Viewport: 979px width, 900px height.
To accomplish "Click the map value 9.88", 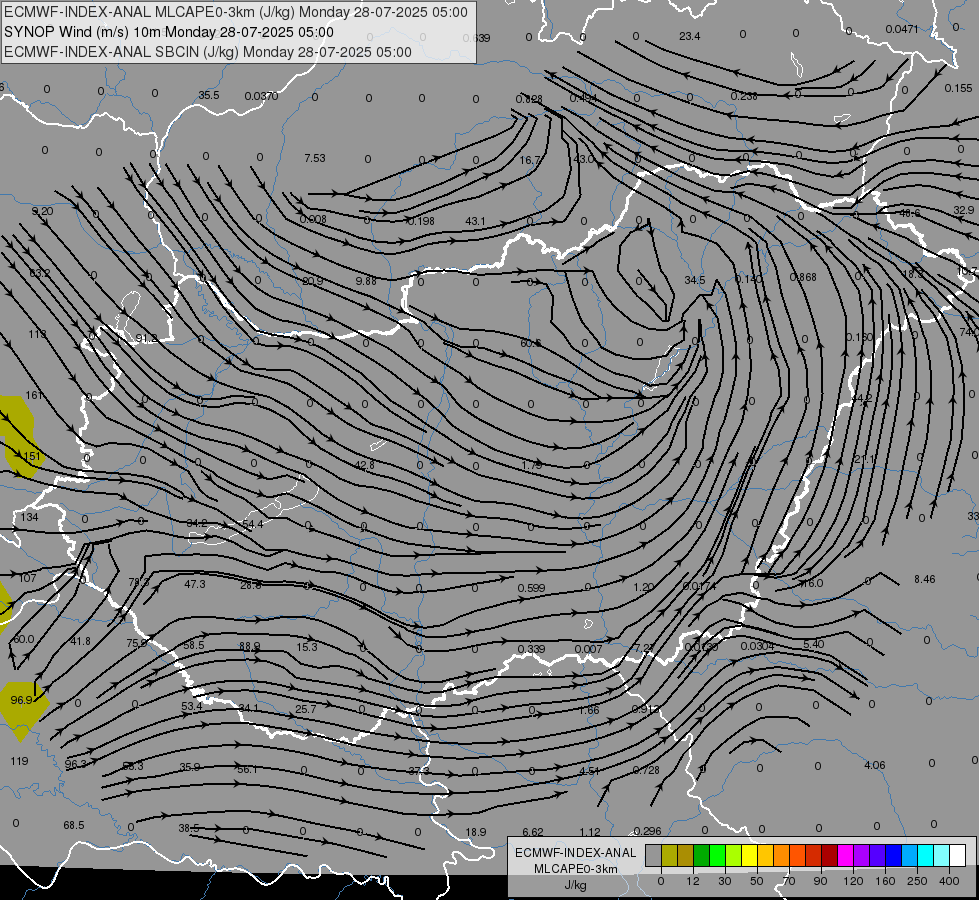I will [x=366, y=281].
